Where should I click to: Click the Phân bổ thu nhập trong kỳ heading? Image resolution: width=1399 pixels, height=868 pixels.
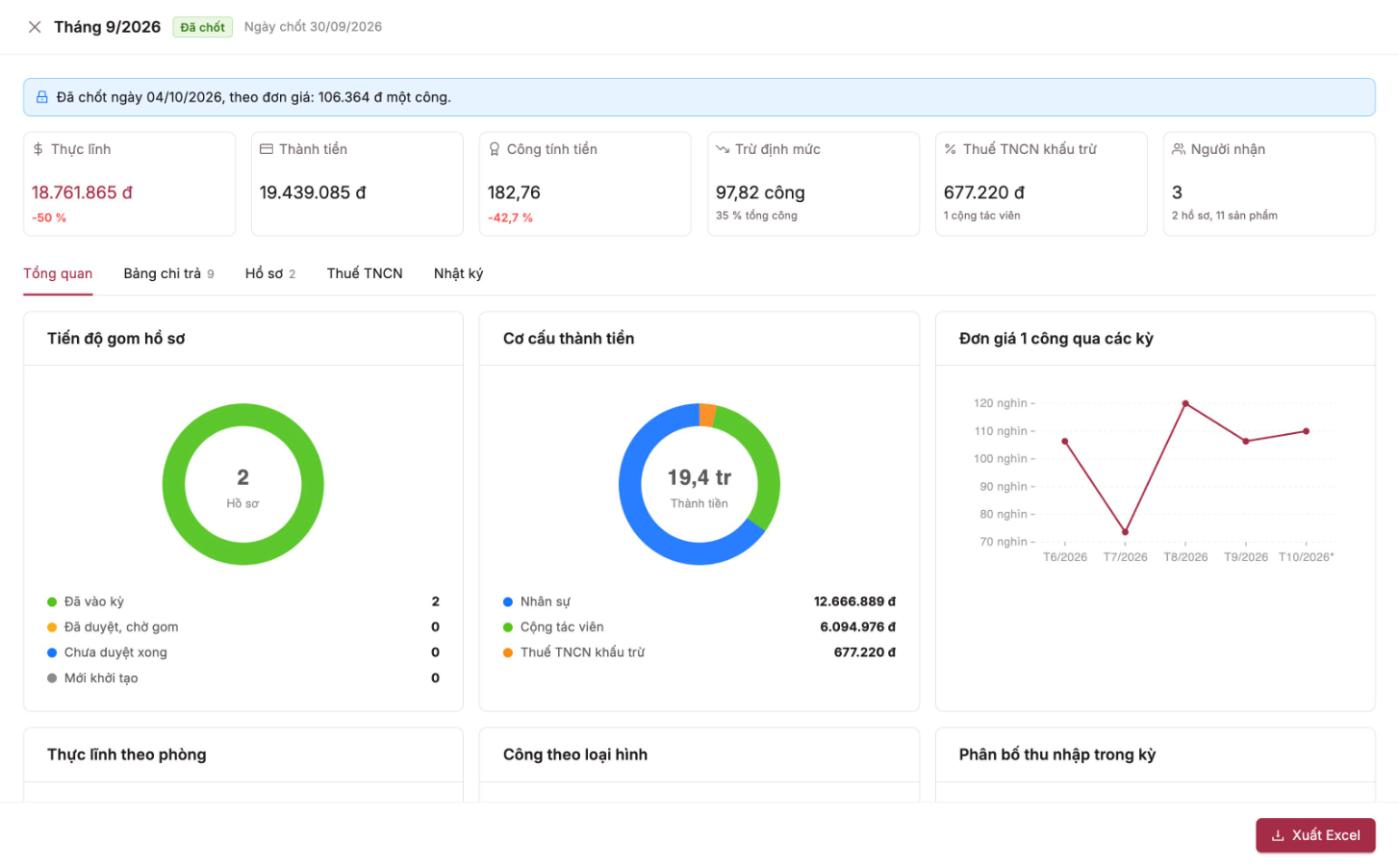click(x=1057, y=754)
